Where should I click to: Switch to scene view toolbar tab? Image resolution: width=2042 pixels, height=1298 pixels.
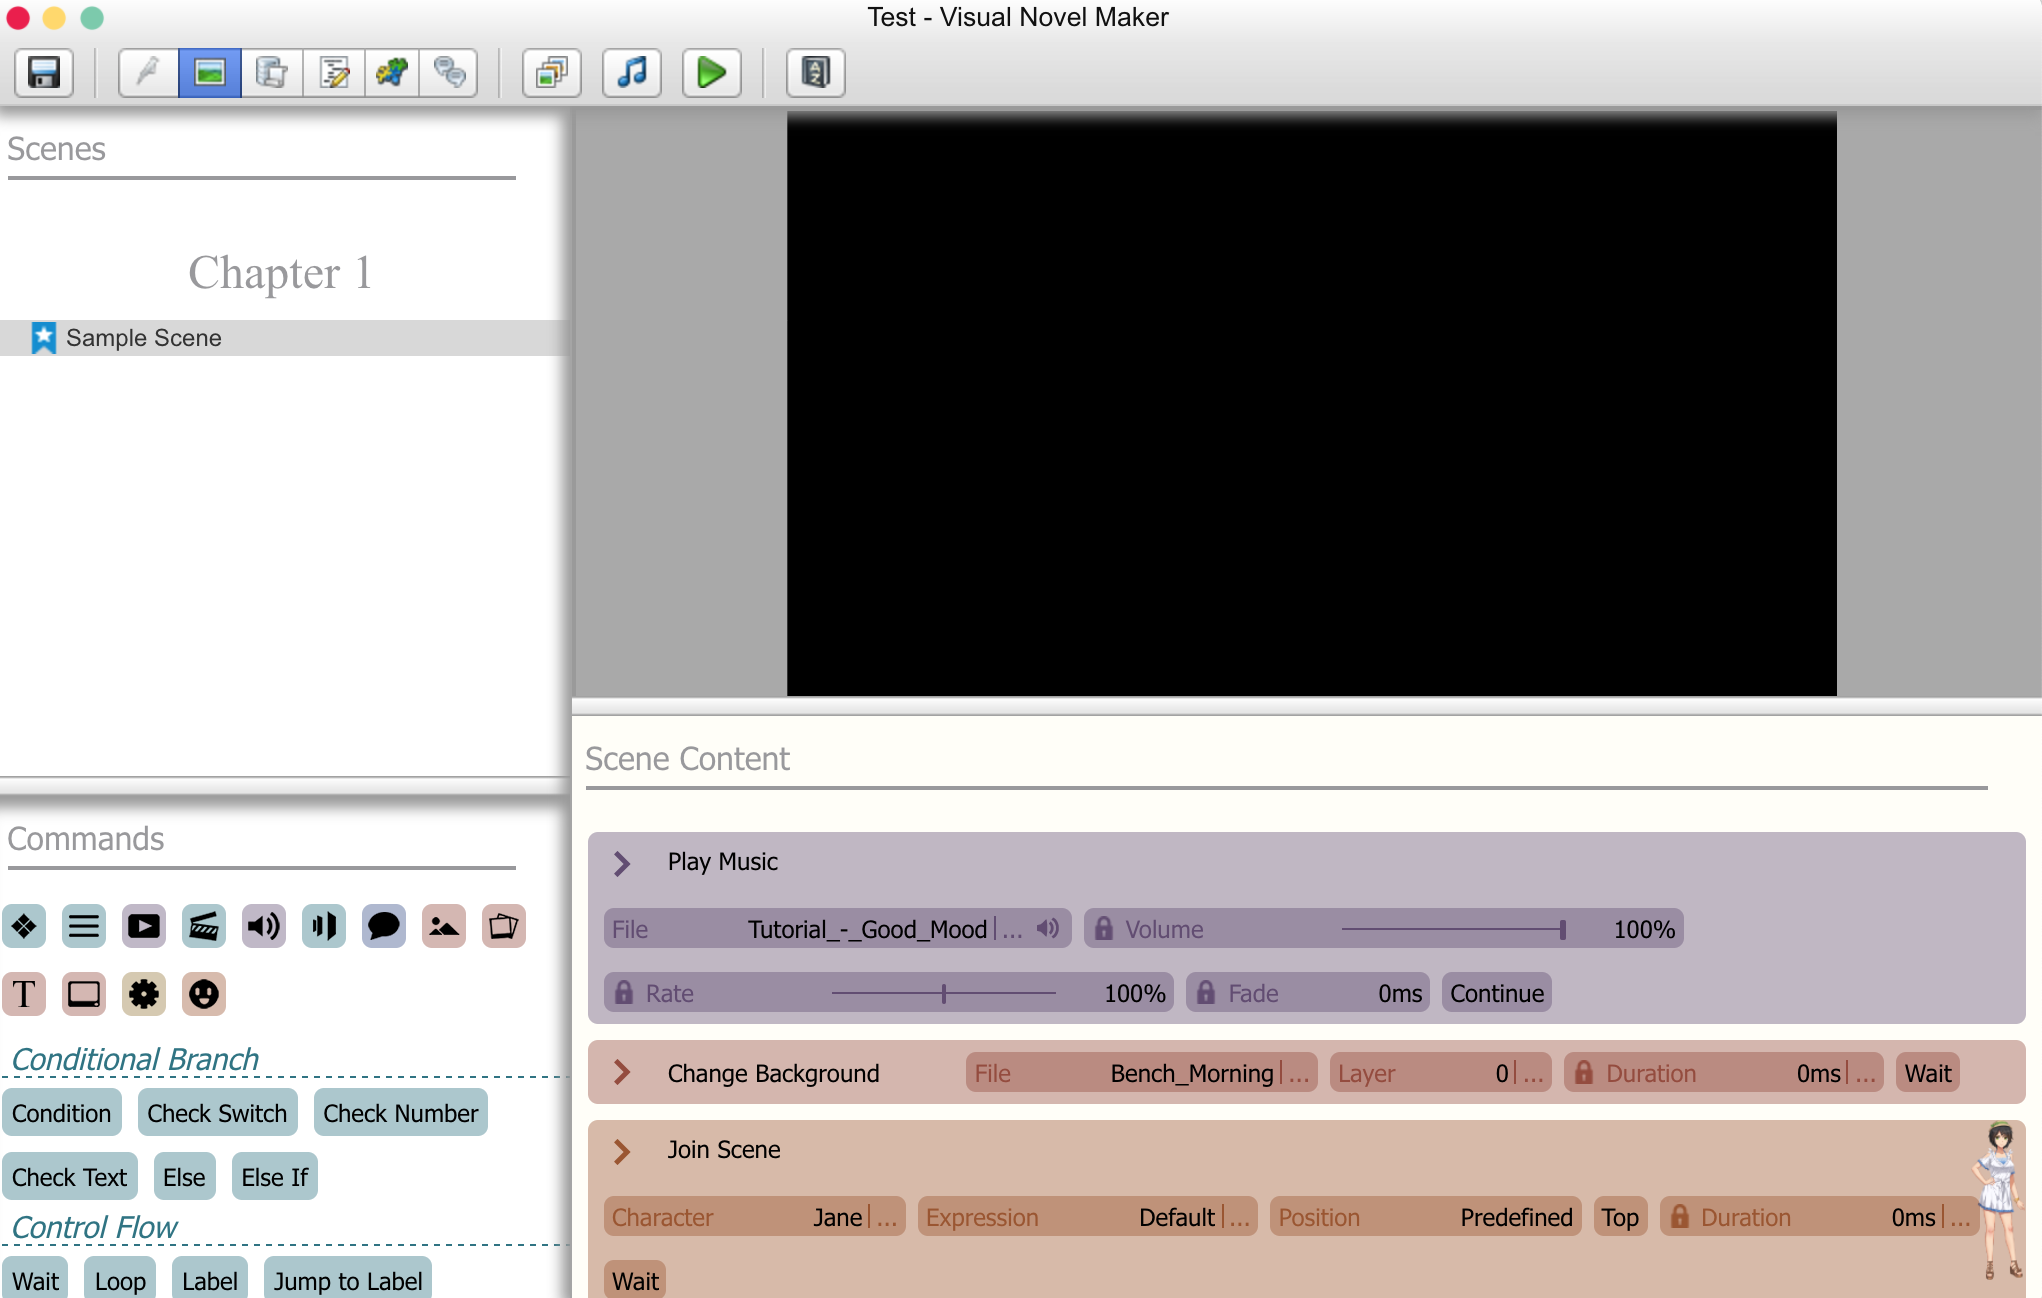tap(210, 72)
